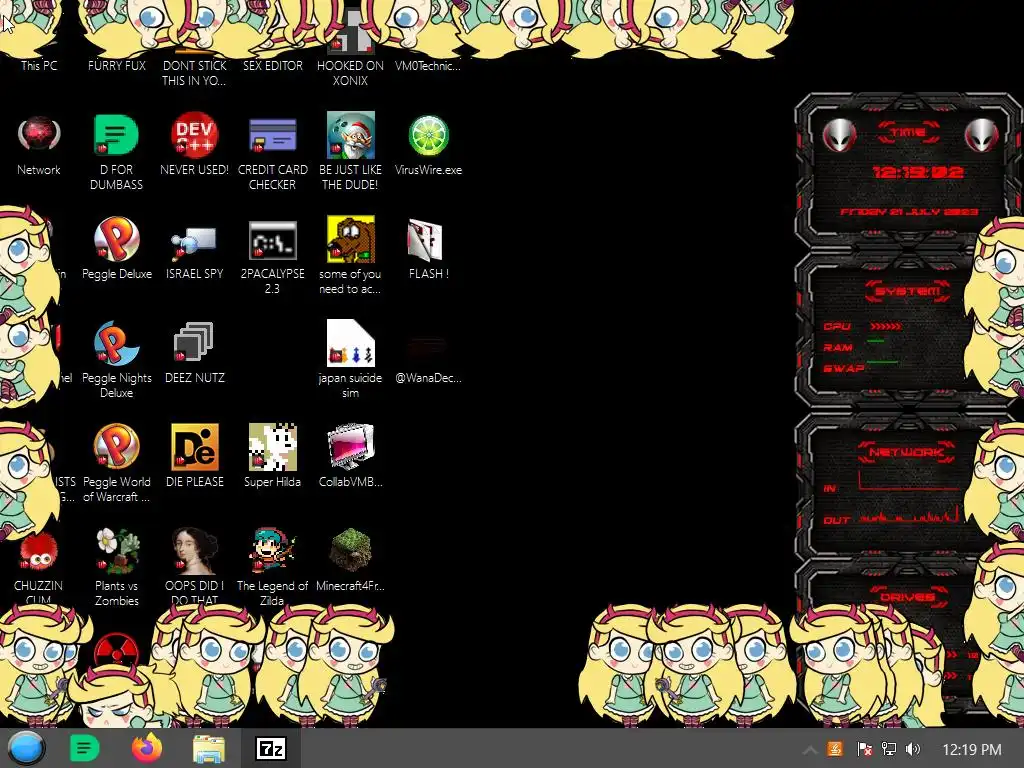This screenshot has width=1024, height=768.
Task: Select the japan suicide sim file
Action: point(350,343)
